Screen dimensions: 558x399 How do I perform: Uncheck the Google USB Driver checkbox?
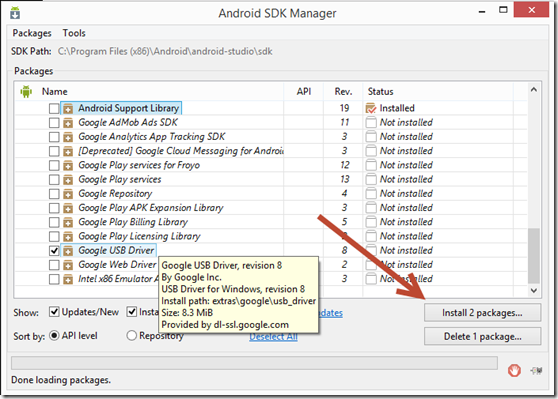click(x=54, y=251)
